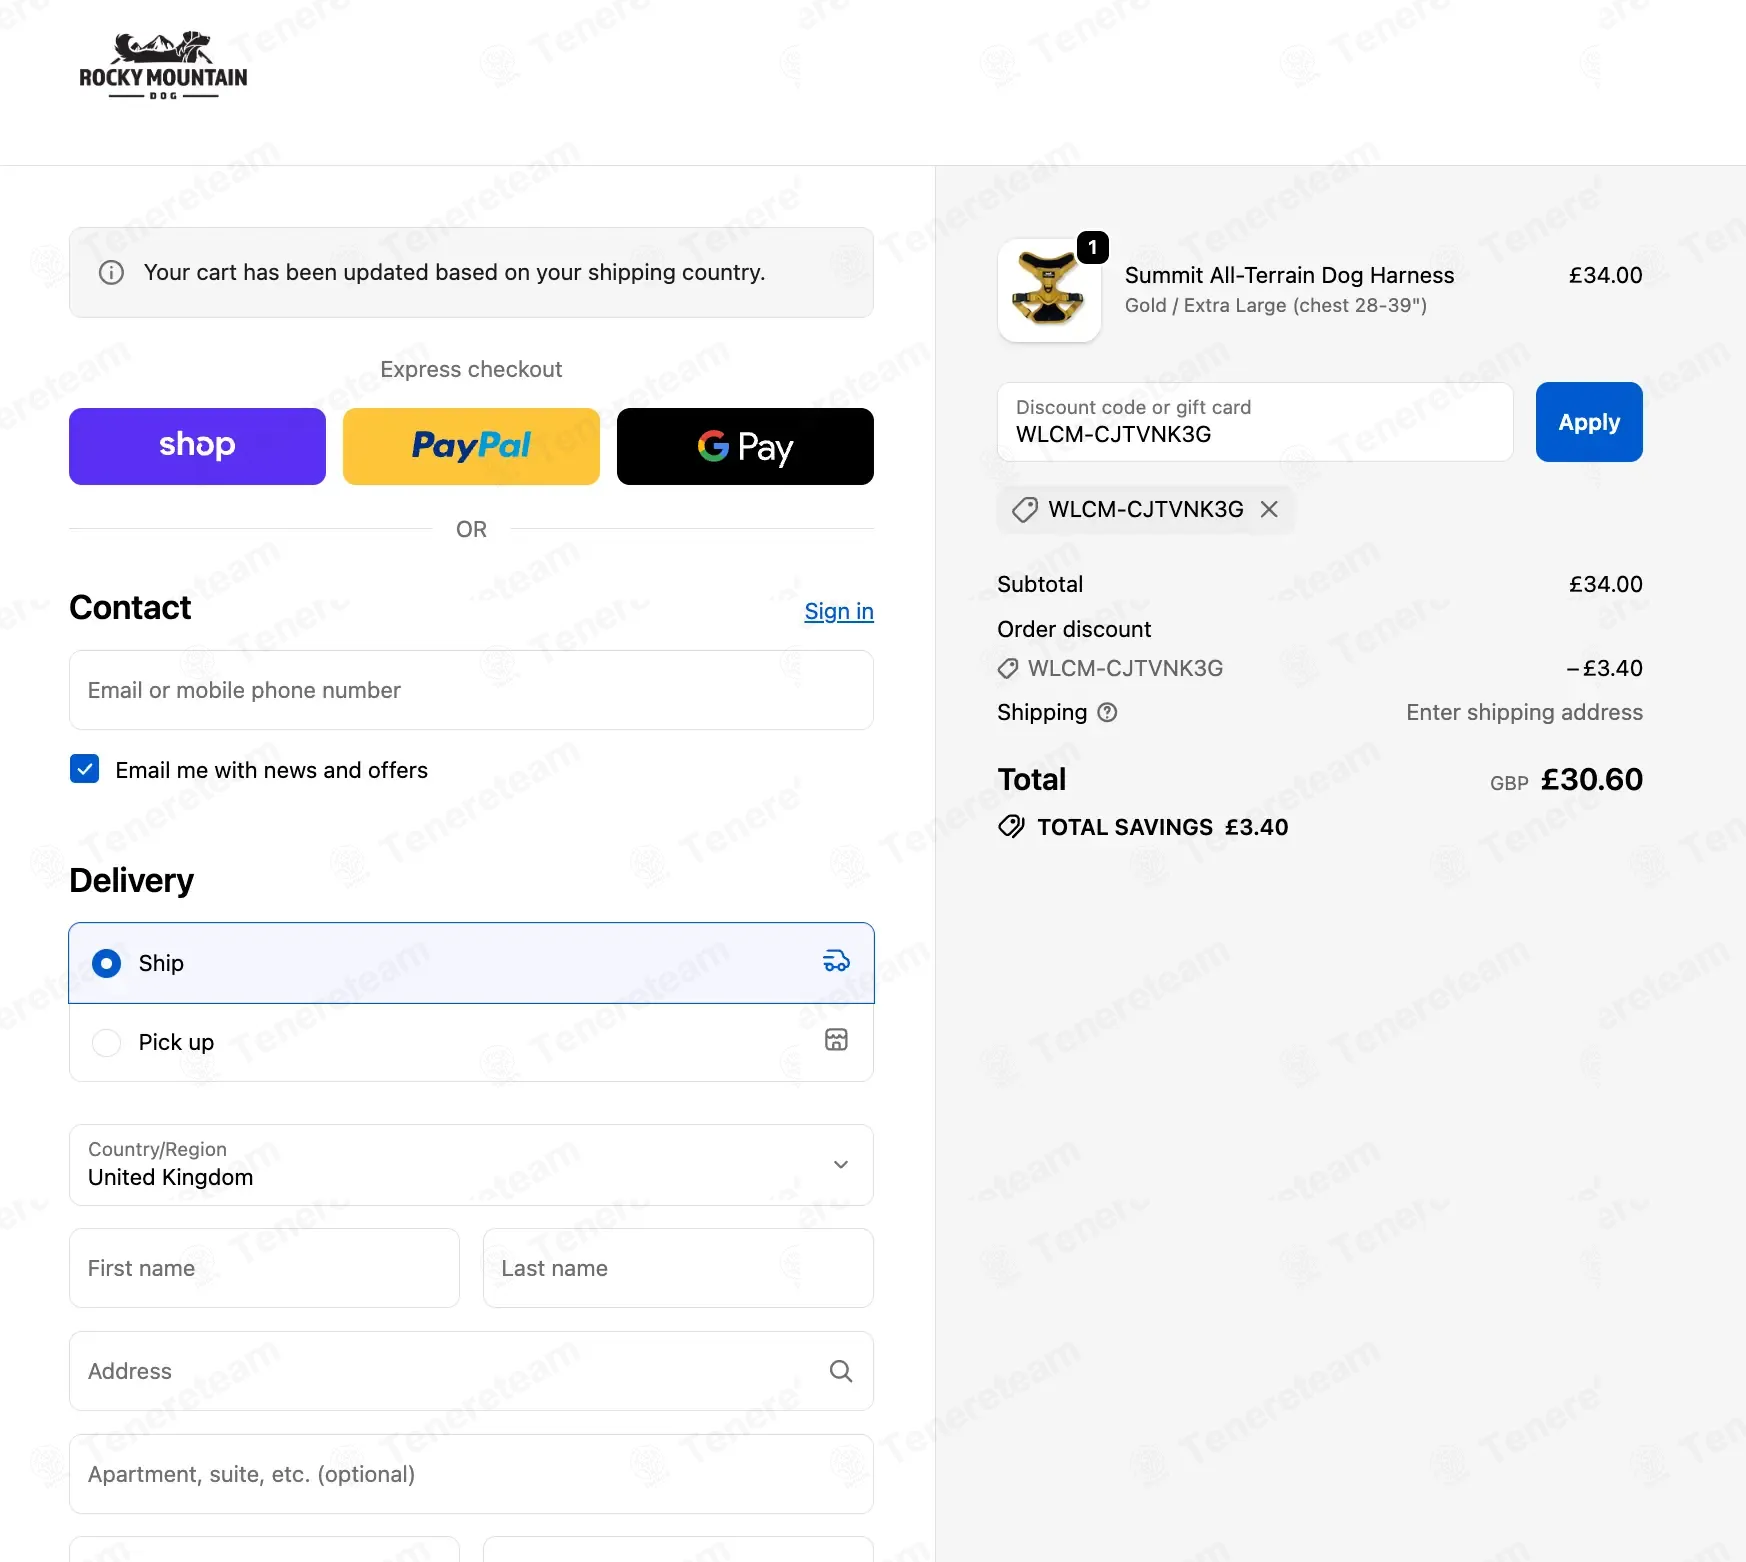
Task: Select the Ship delivery option
Action: [x=107, y=963]
